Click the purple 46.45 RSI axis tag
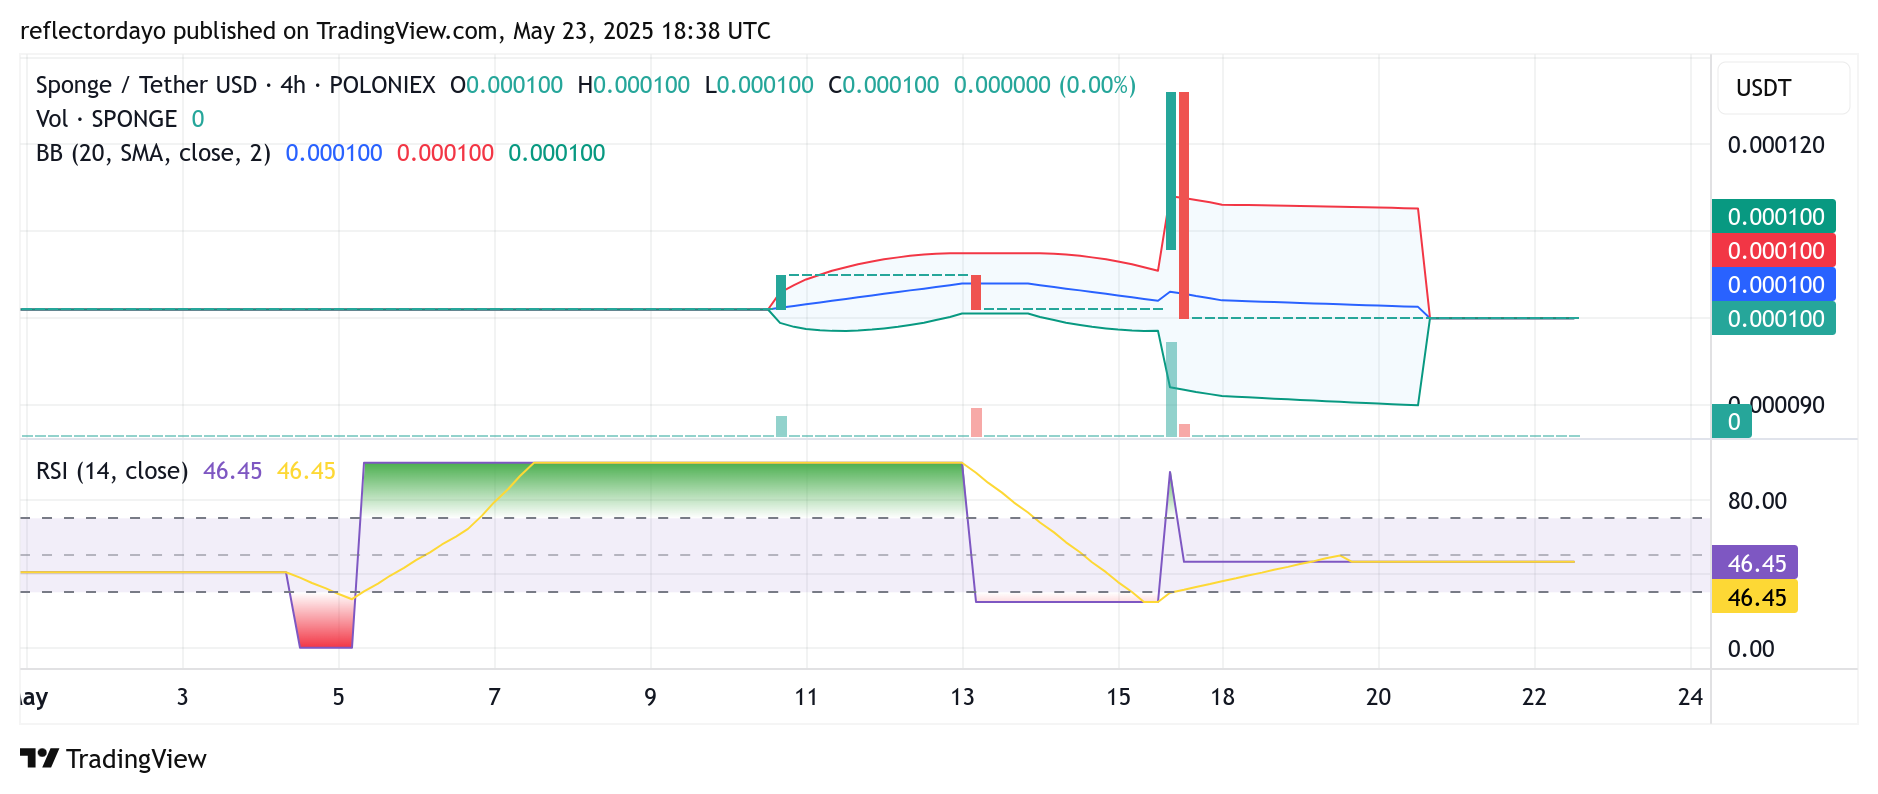The width and height of the screenshot is (1878, 794). (1755, 563)
